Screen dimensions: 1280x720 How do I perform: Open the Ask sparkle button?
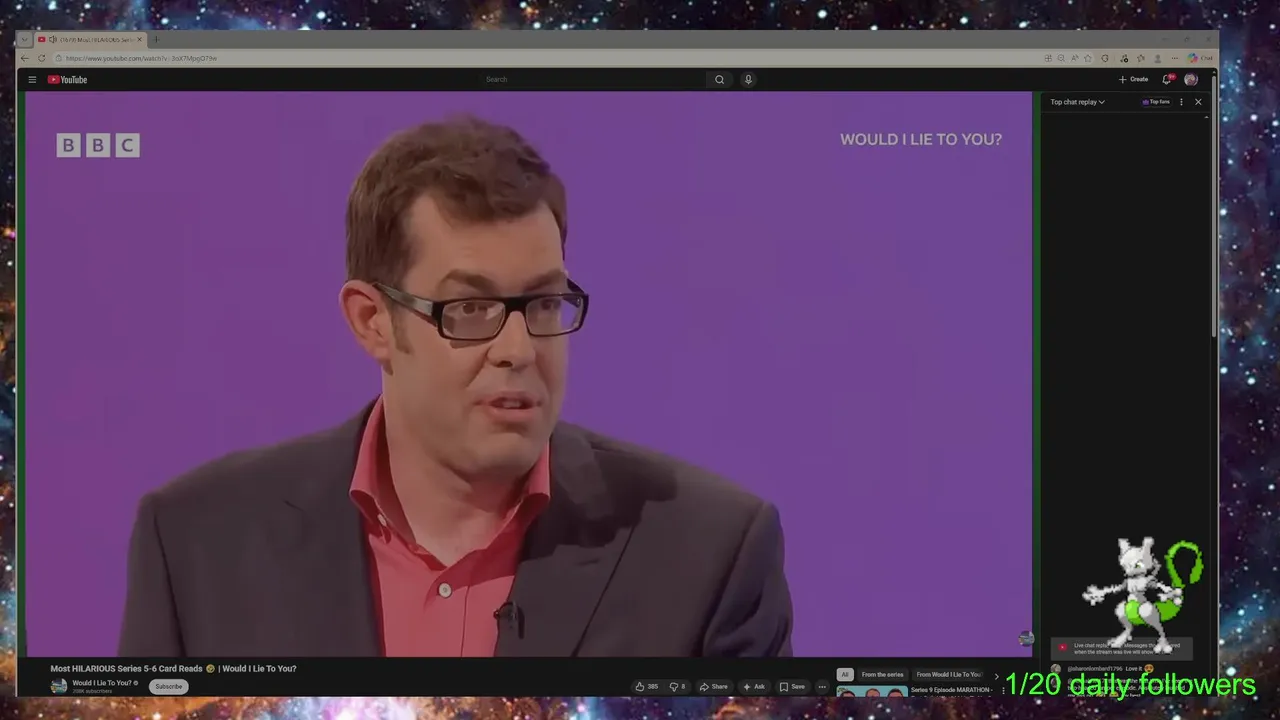754,687
